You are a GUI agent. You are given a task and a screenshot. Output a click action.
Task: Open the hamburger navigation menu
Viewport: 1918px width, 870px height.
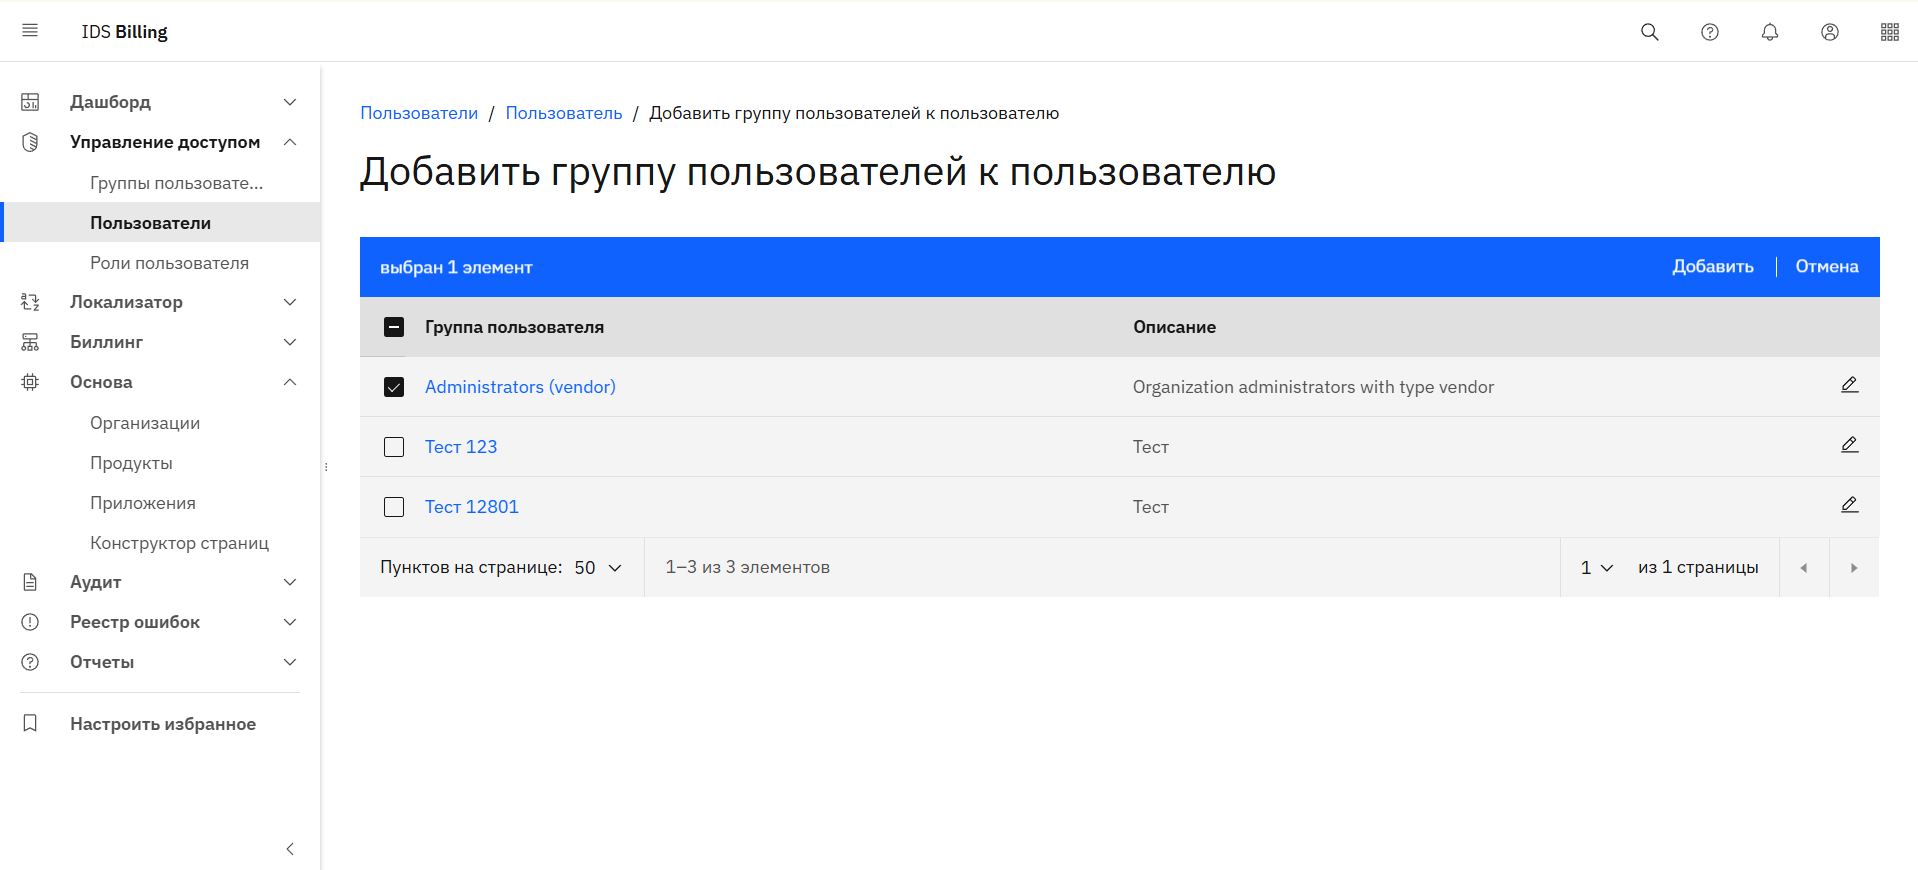click(30, 31)
